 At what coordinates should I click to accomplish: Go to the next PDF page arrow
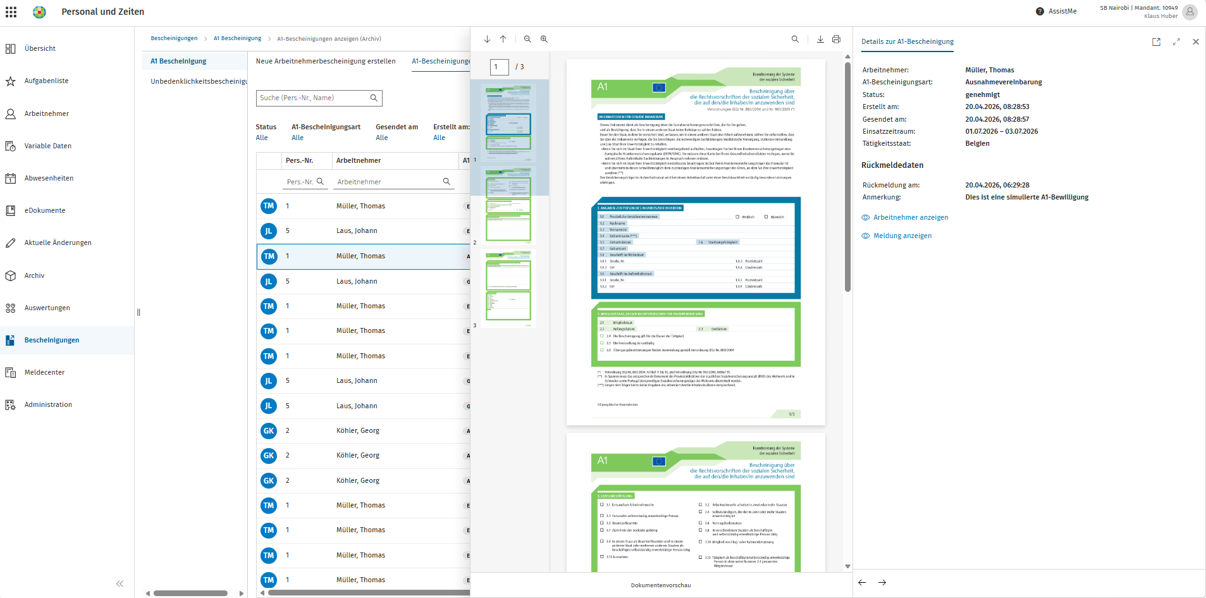pyautogui.click(x=487, y=39)
